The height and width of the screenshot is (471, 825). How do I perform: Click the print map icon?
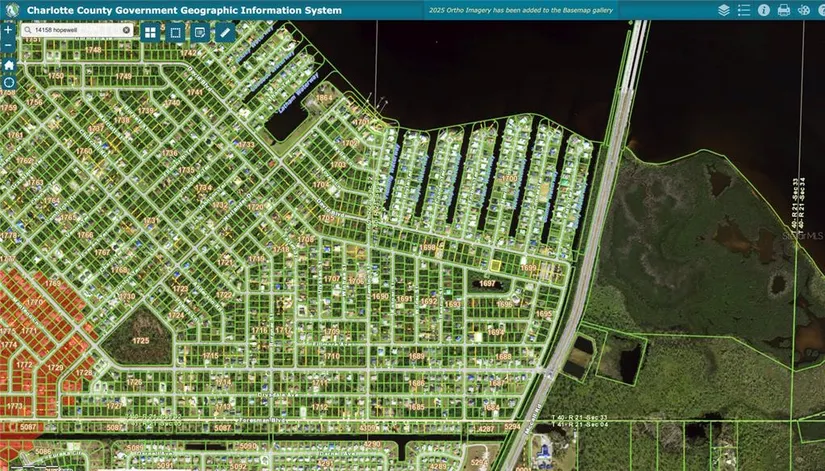784,10
